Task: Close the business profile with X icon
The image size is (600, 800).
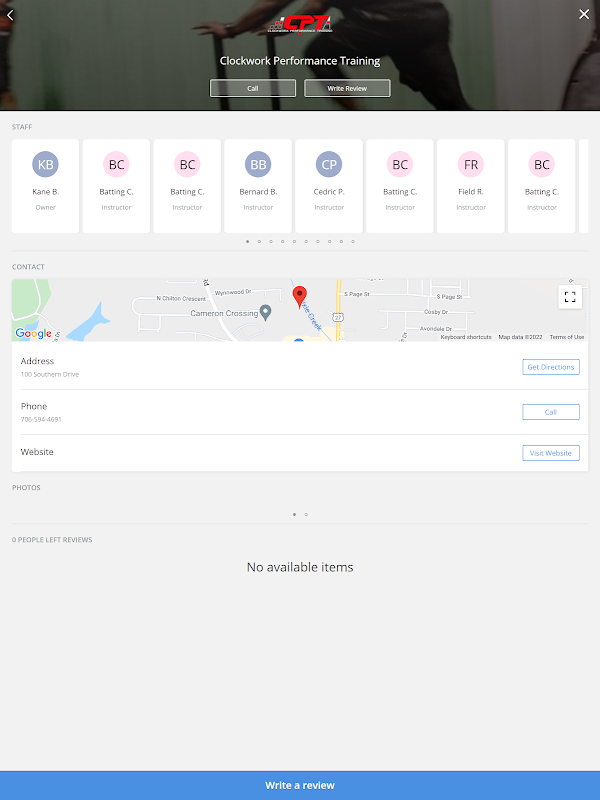Action: click(x=584, y=14)
